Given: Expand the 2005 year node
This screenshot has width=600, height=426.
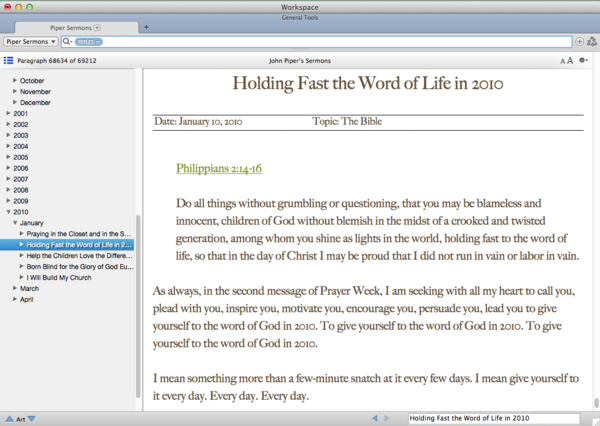Looking at the screenshot, I should tap(8, 157).
